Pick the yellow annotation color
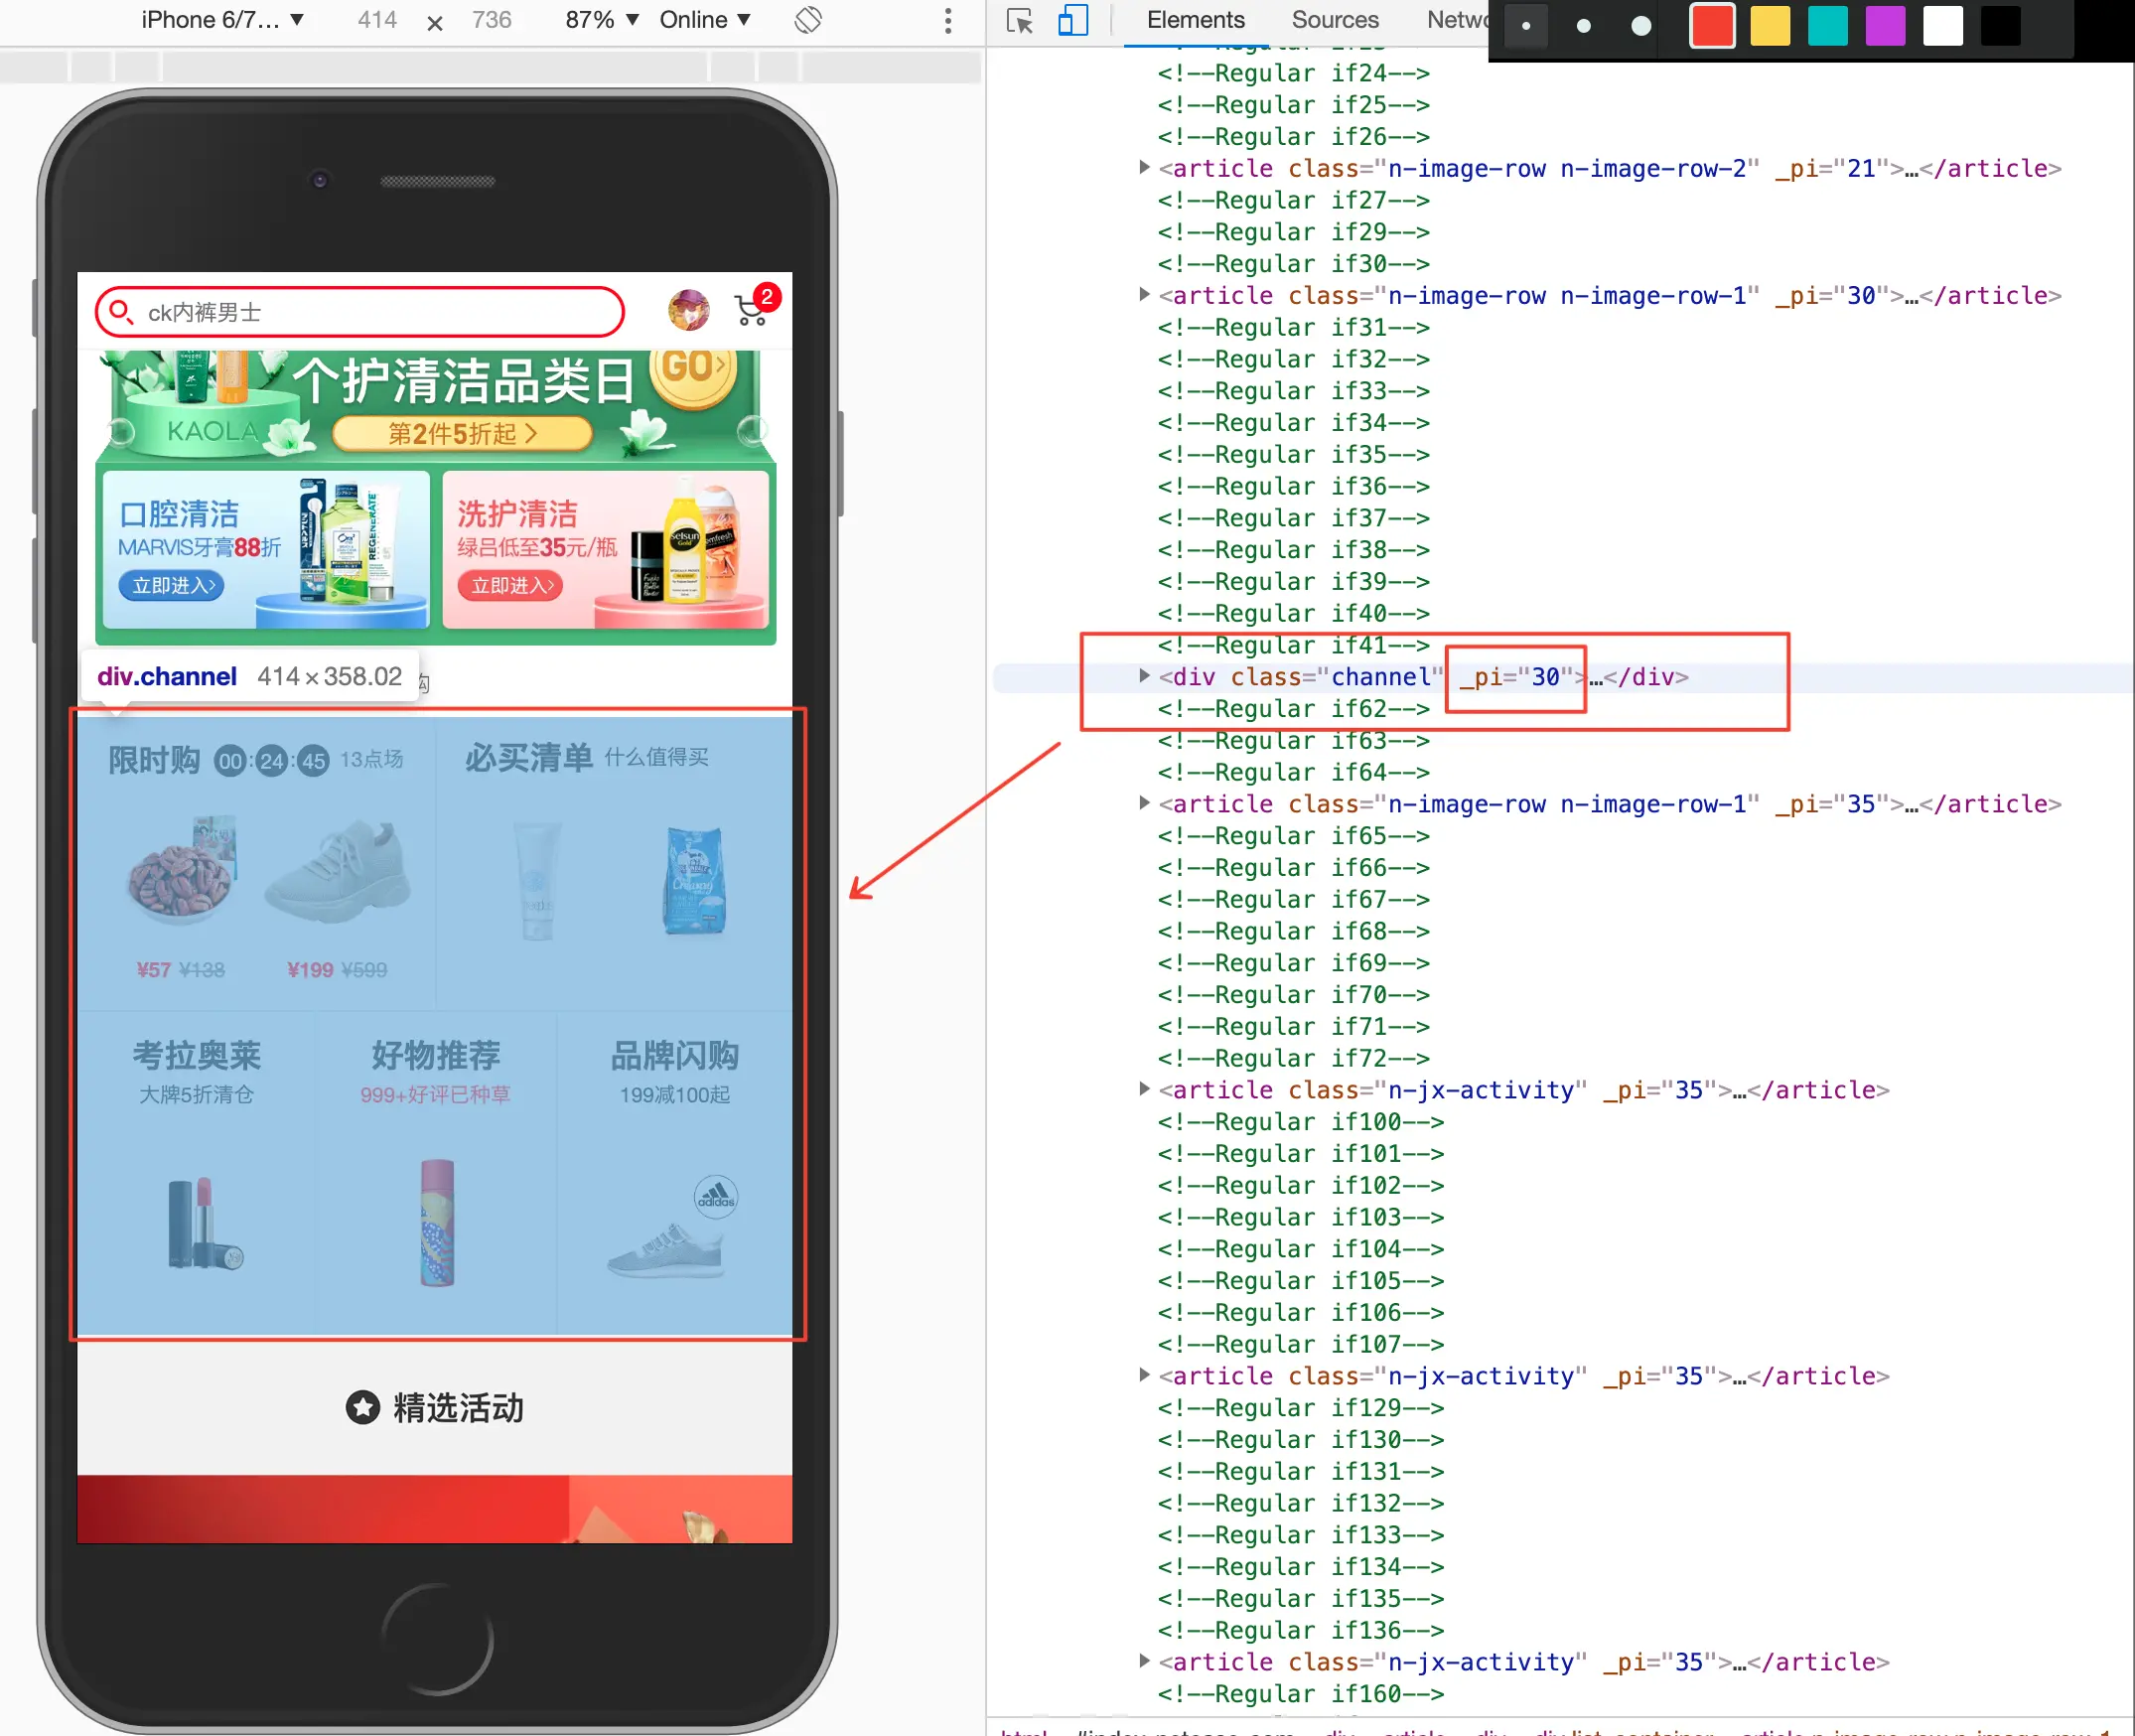2135x1736 pixels. tap(1770, 26)
